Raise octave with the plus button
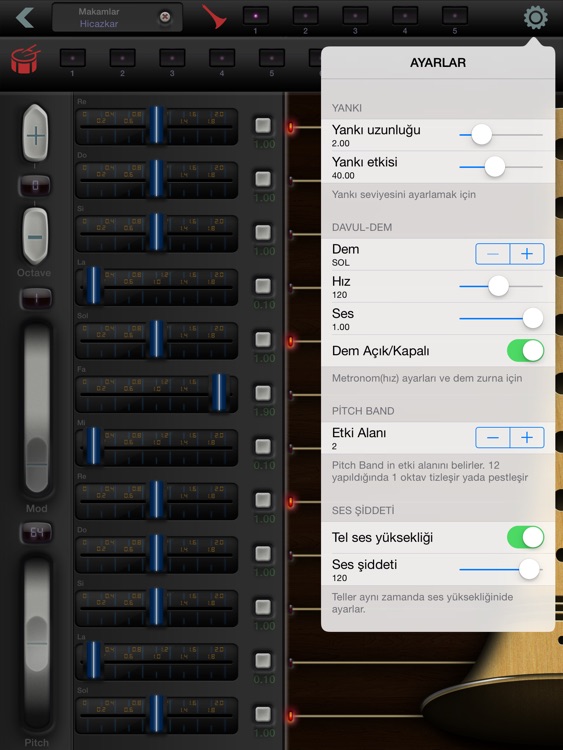563x750 pixels. pos(35,133)
